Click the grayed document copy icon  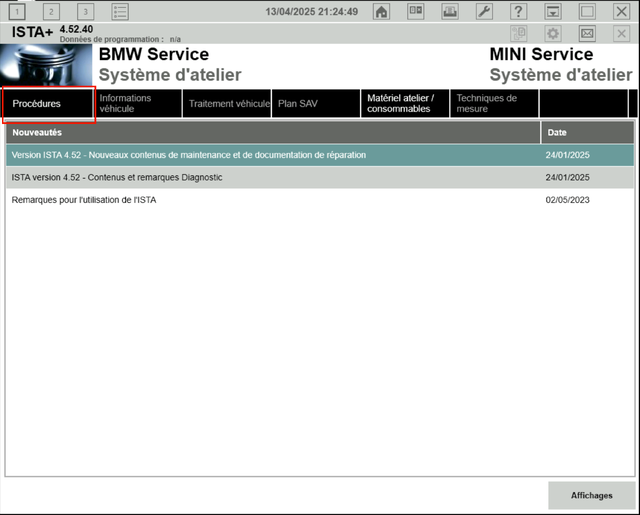coord(518,33)
